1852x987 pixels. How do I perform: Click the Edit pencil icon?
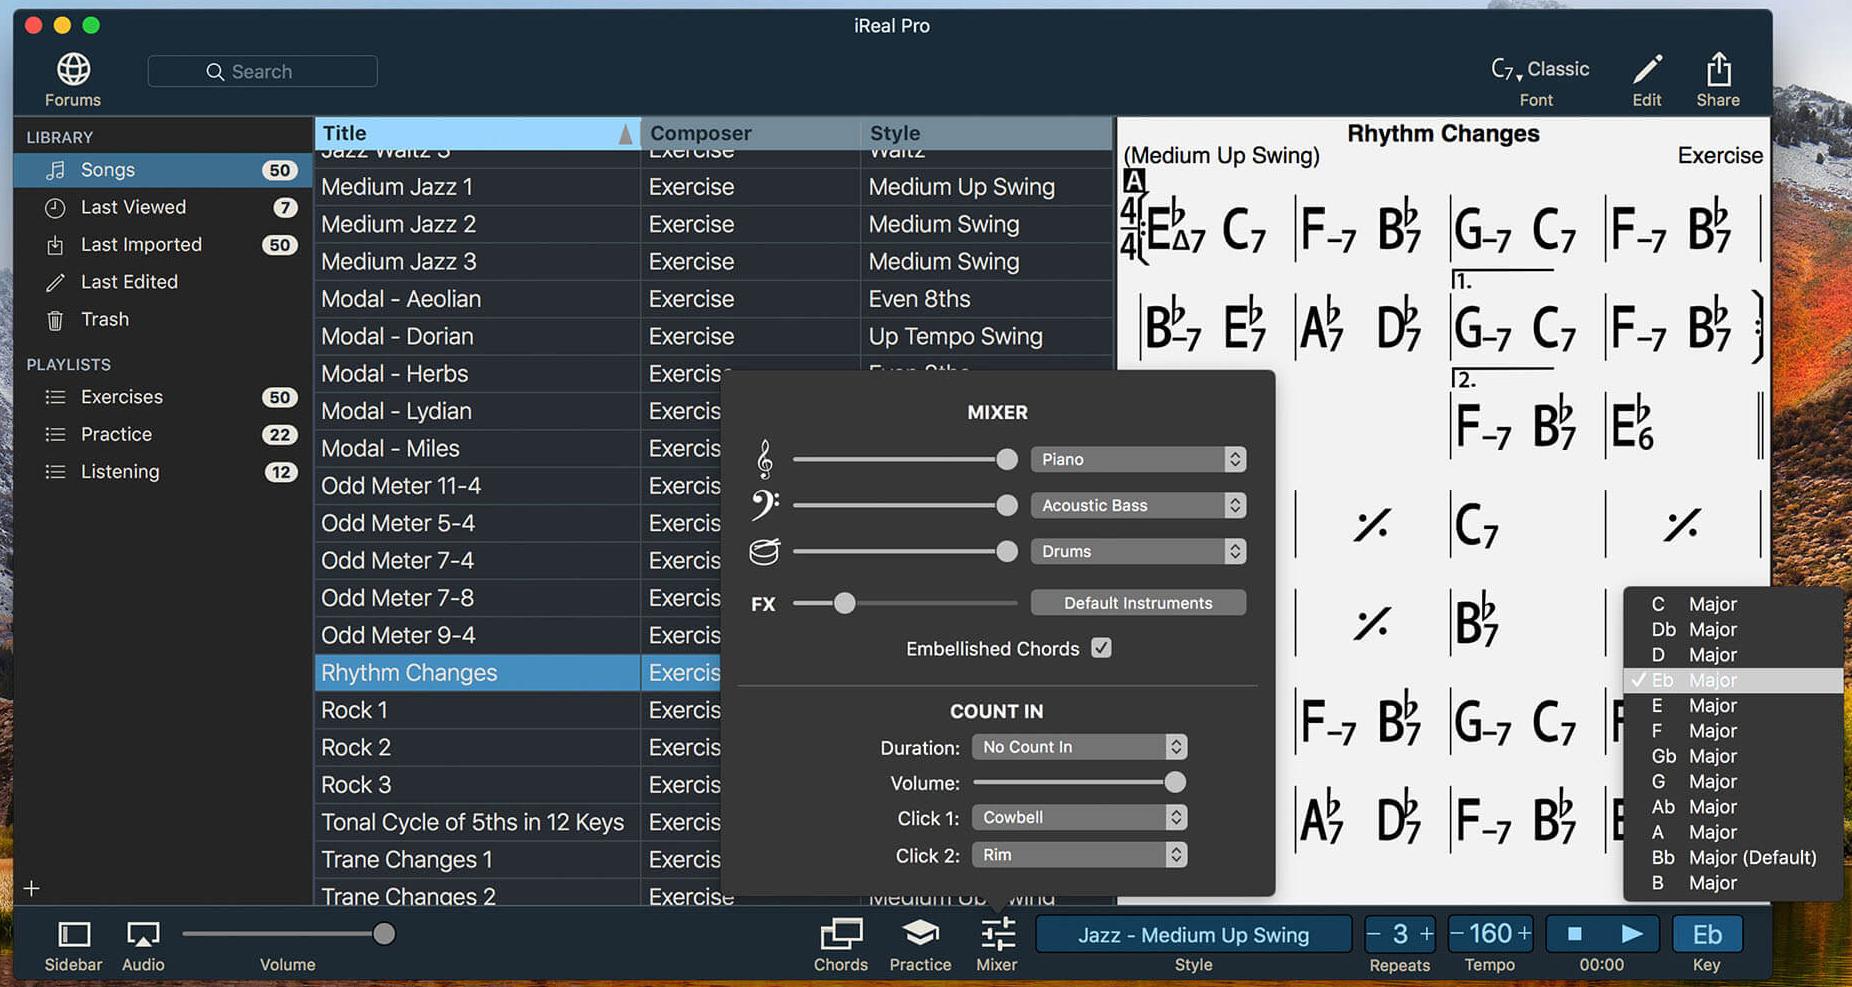coord(1647,69)
